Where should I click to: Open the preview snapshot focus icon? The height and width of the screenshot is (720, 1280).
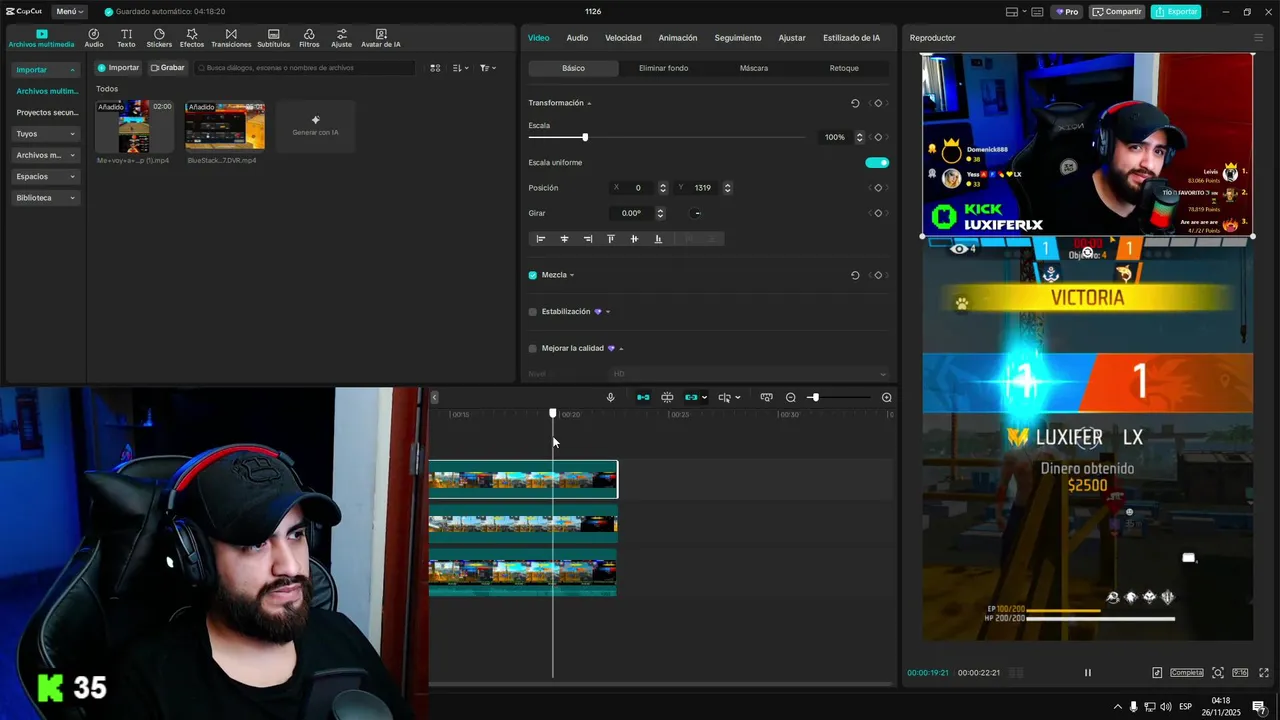coord(1218,673)
